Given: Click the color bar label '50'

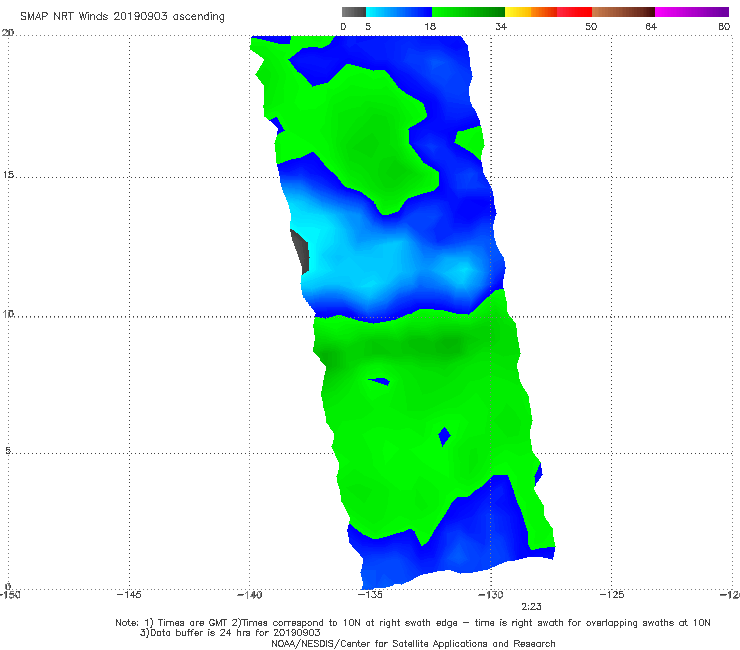Looking at the screenshot, I should (591, 26).
